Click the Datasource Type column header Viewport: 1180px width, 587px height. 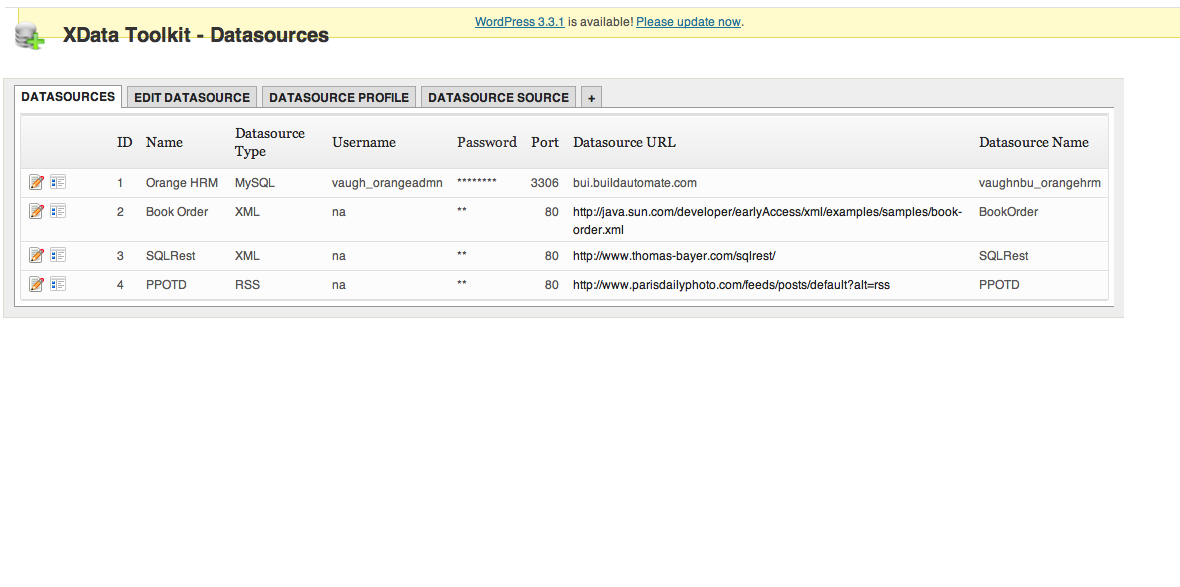[269, 142]
